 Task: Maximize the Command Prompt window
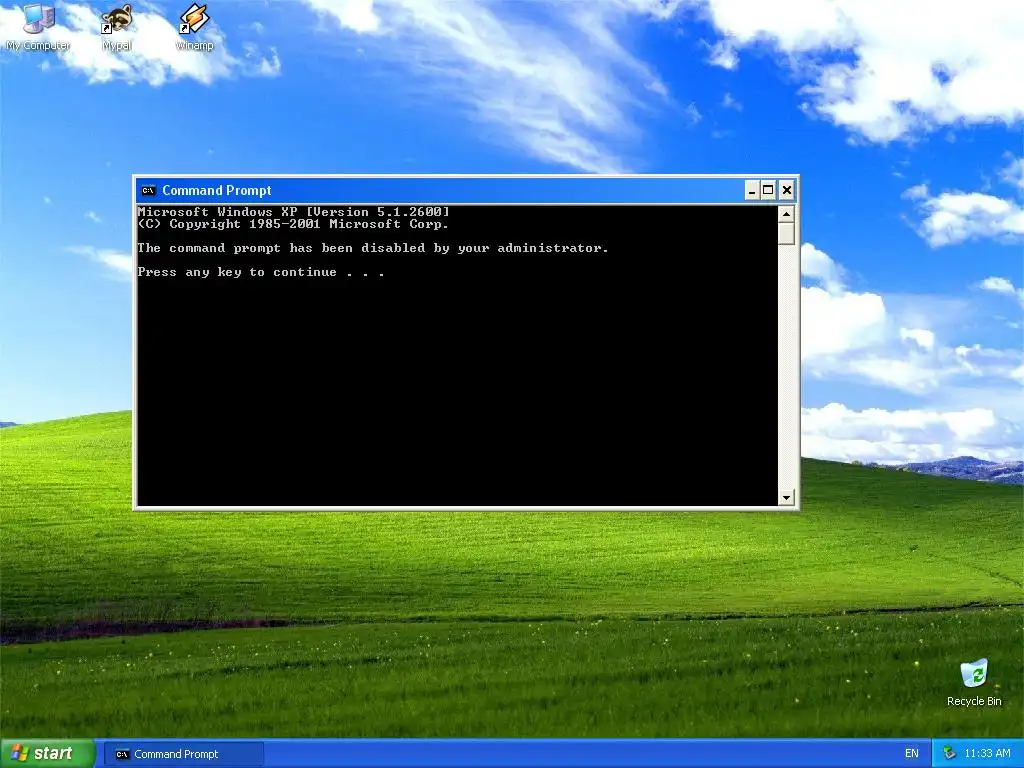click(769, 191)
